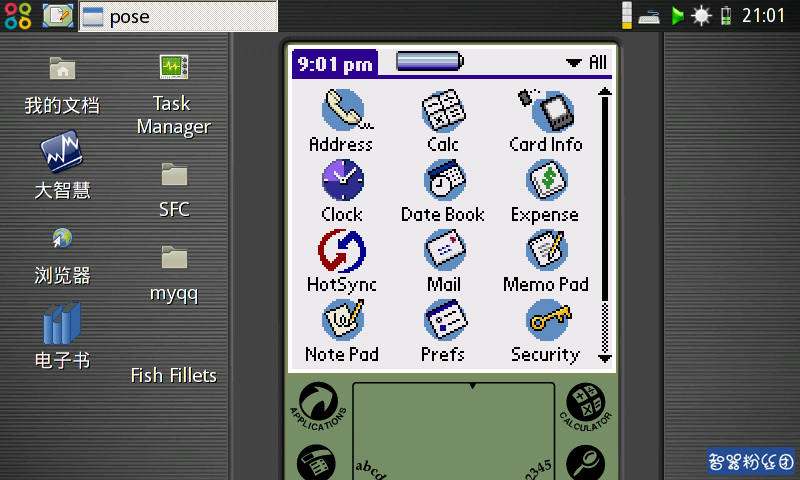Click the green play tray icon

click(677, 16)
